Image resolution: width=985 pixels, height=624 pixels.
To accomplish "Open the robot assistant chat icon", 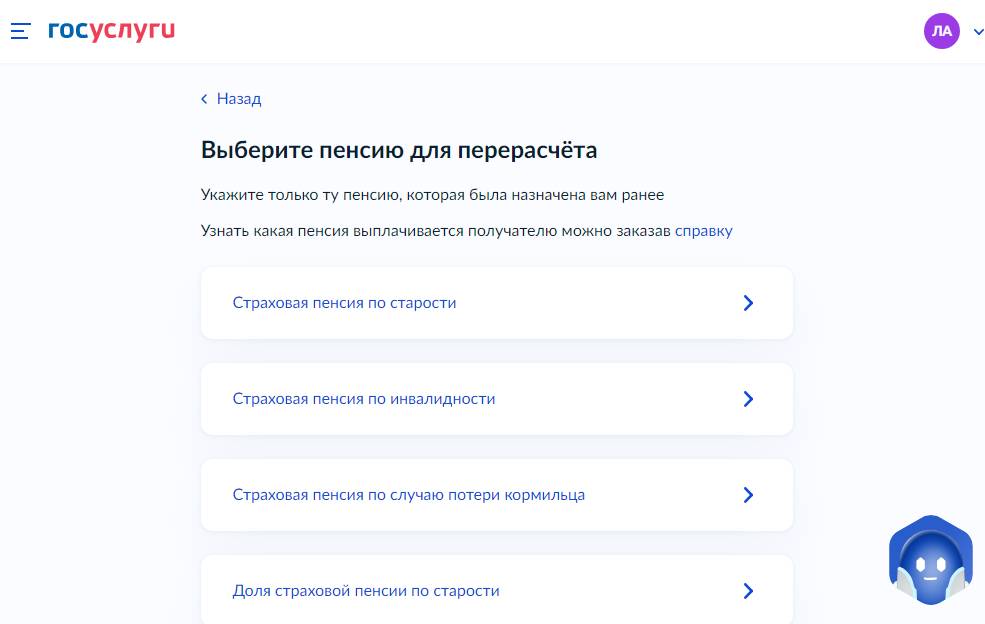I will click(x=930, y=560).
